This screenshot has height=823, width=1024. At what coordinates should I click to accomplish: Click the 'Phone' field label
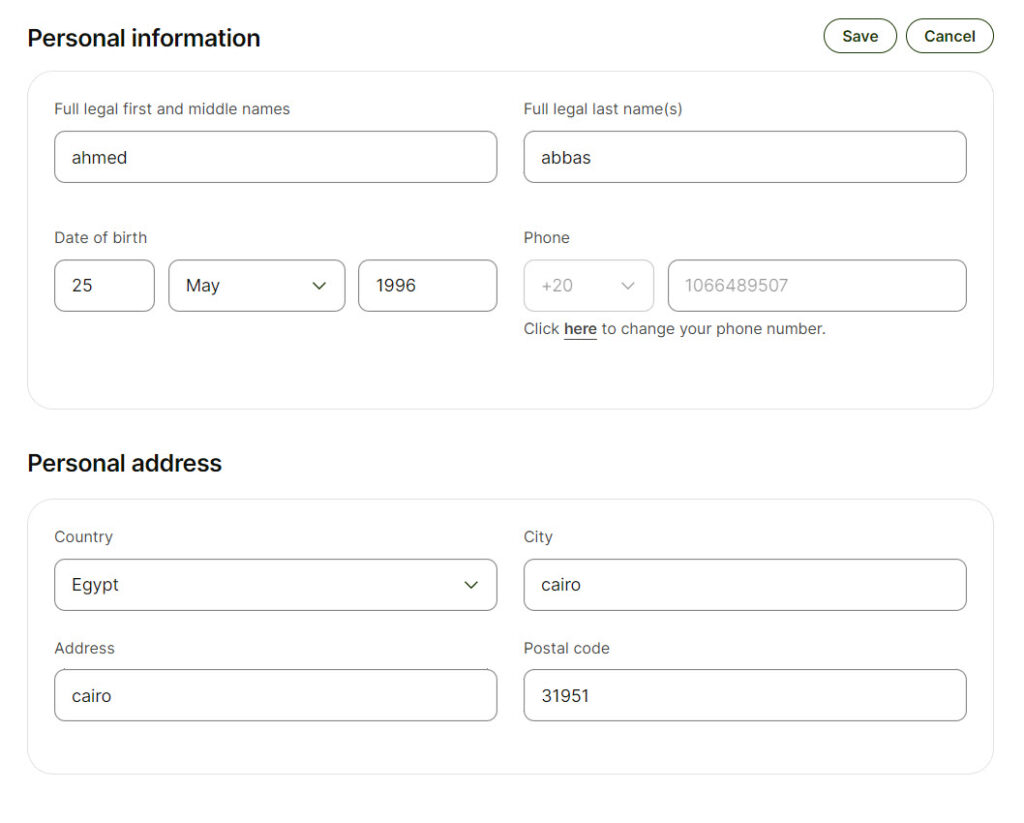[x=547, y=238]
